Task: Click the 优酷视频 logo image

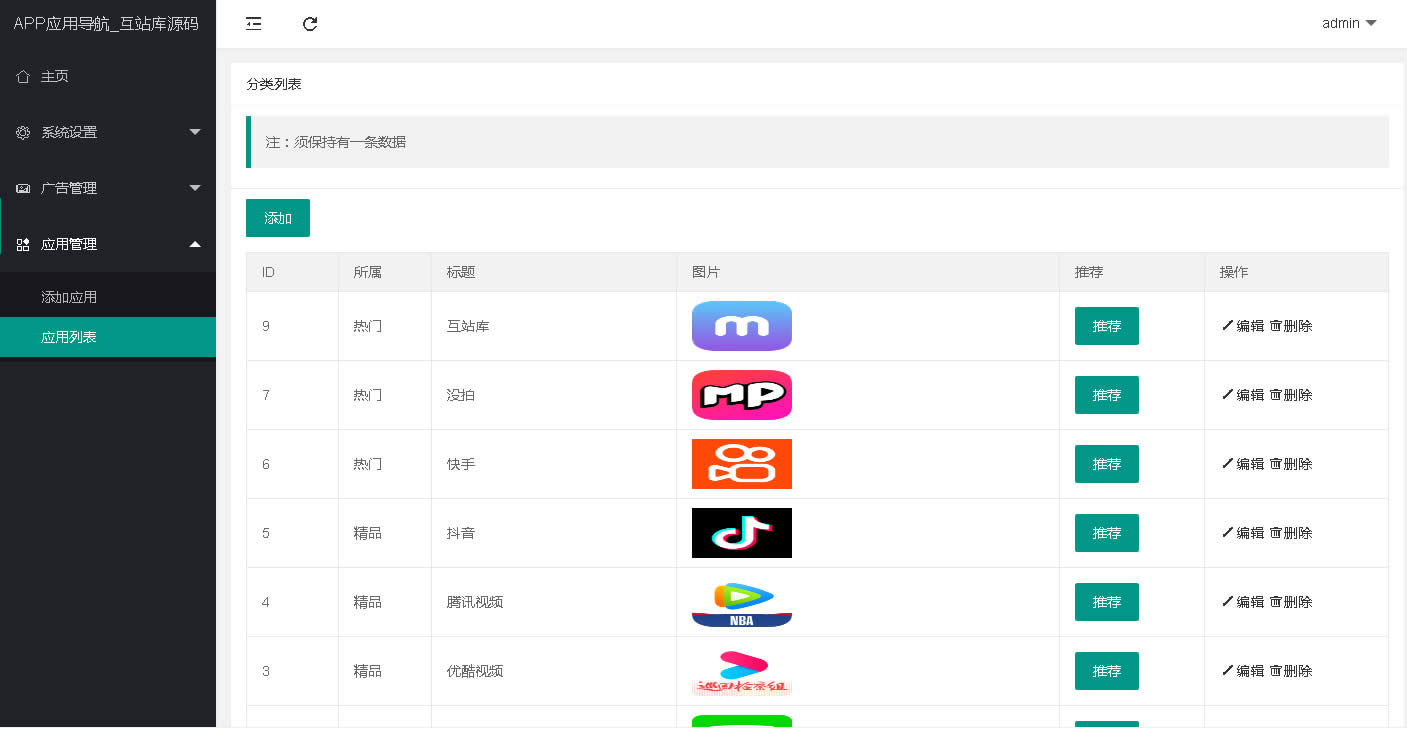Action: point(742,671)
